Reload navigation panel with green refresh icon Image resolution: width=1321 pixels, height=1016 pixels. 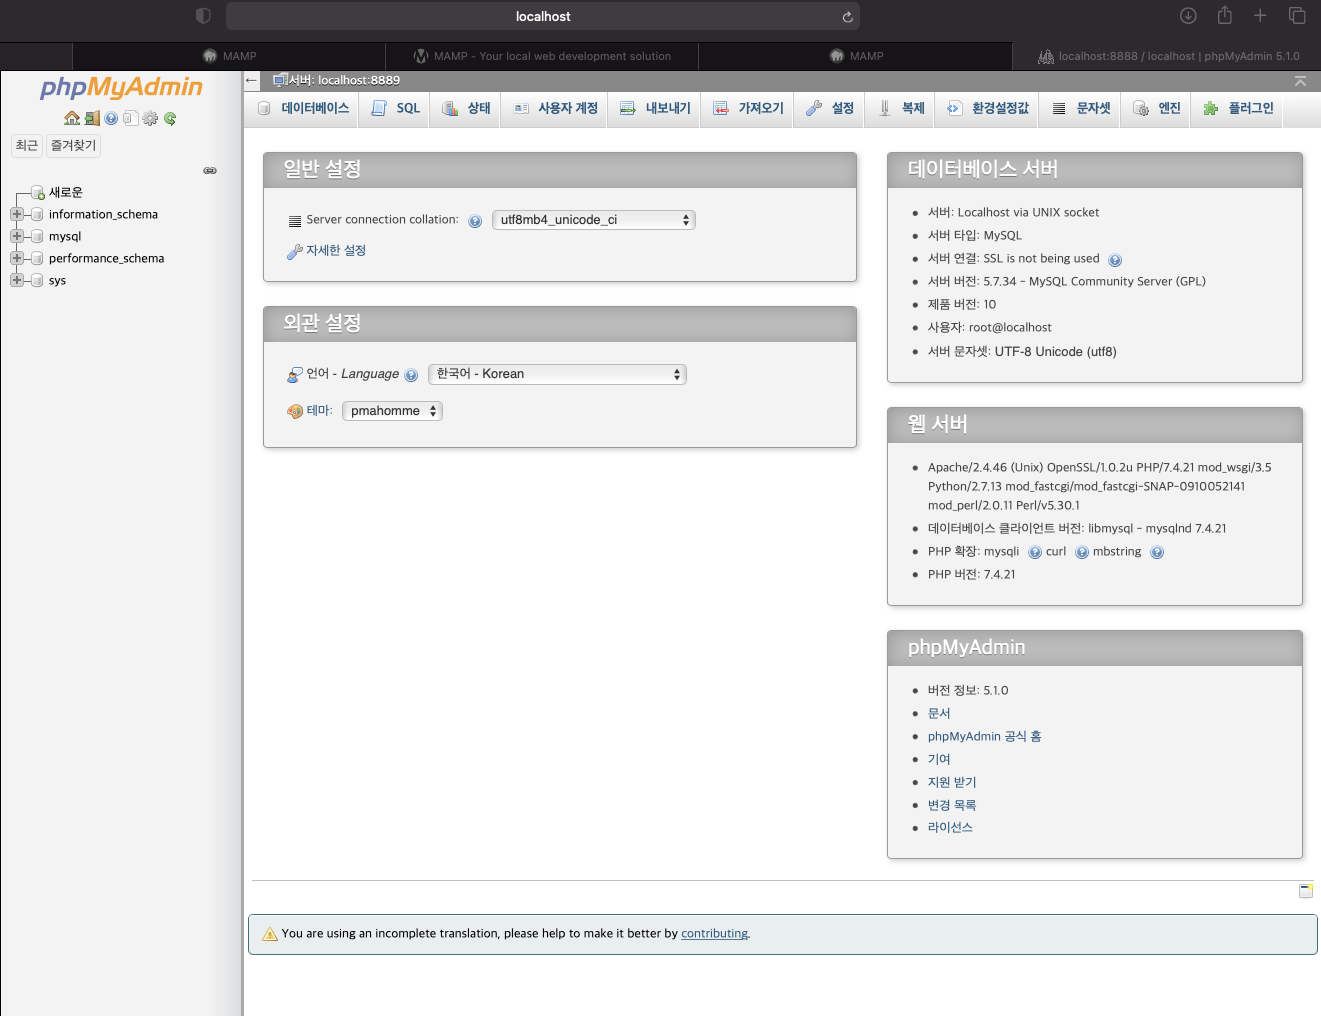click(x=170, y=118)
